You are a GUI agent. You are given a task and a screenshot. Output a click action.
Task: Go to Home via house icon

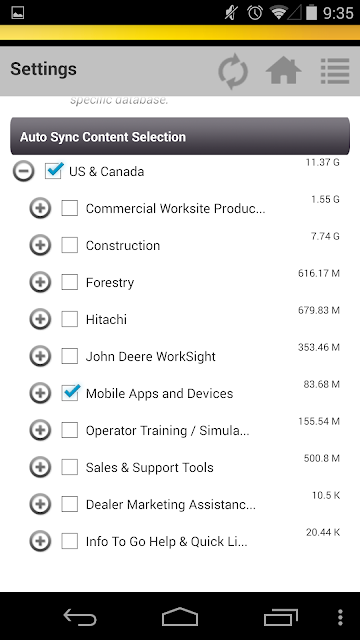[284, 70]
